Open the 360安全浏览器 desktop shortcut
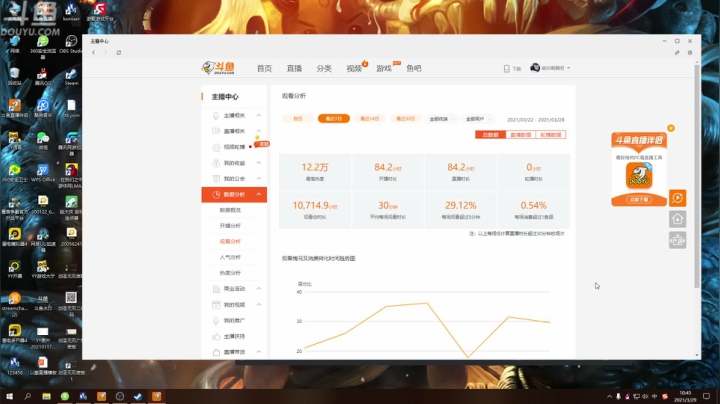720x404 pixels. pos(43,47)
